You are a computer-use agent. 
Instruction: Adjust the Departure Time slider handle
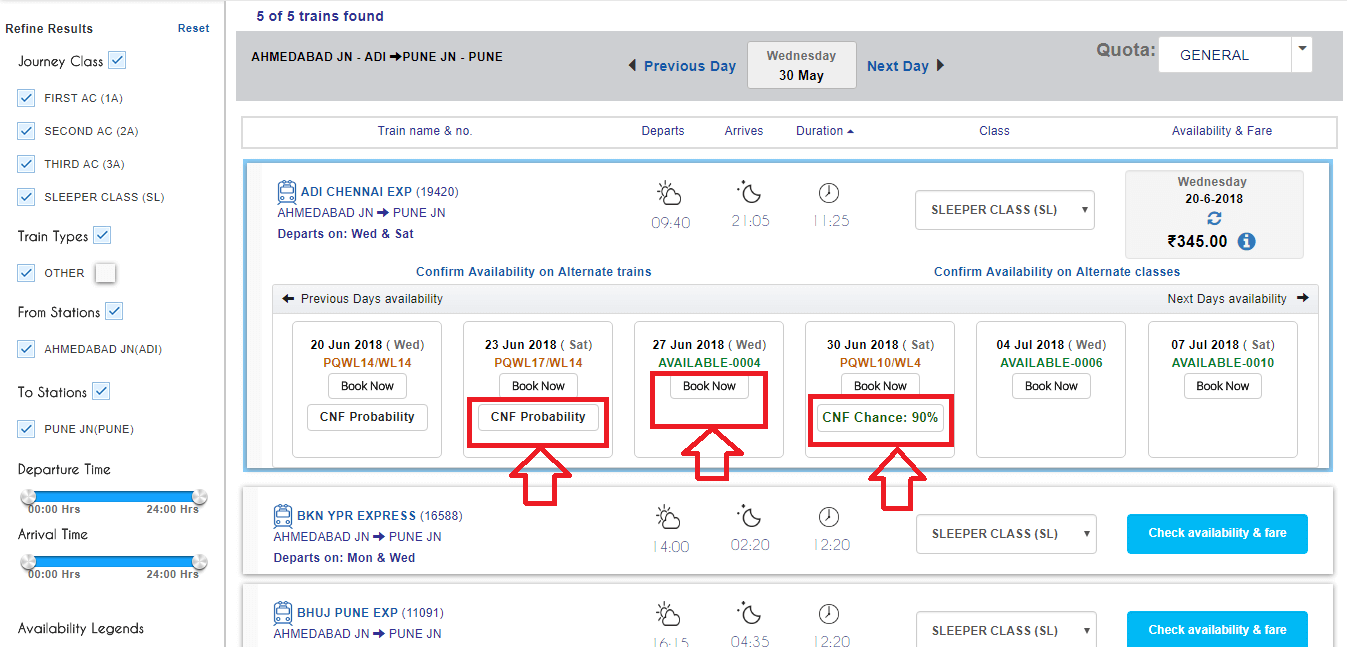(x=30, y=495)
